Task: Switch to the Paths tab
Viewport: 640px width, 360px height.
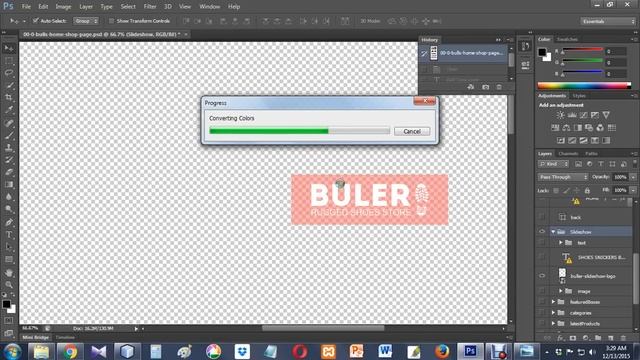Action: click(x=591, y=153)
